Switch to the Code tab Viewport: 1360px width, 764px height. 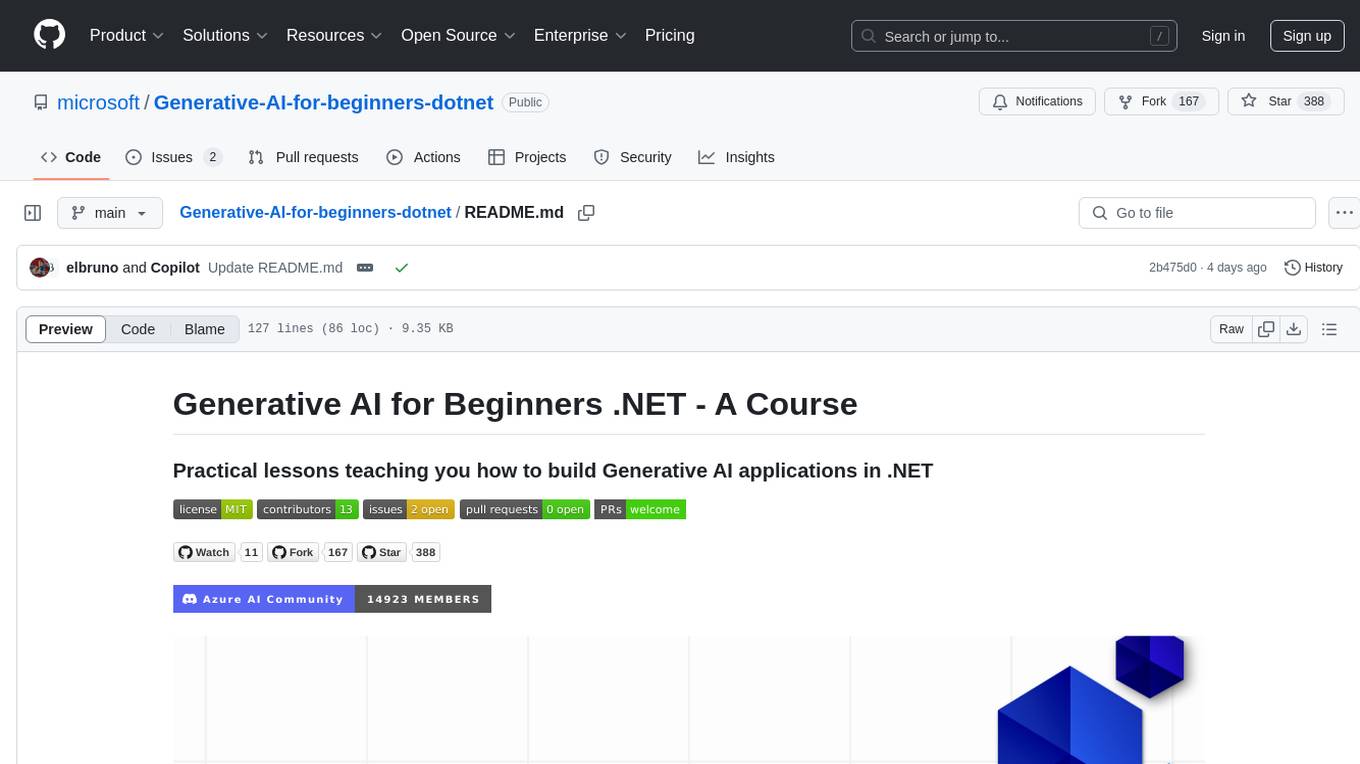[x=71, y=157]
